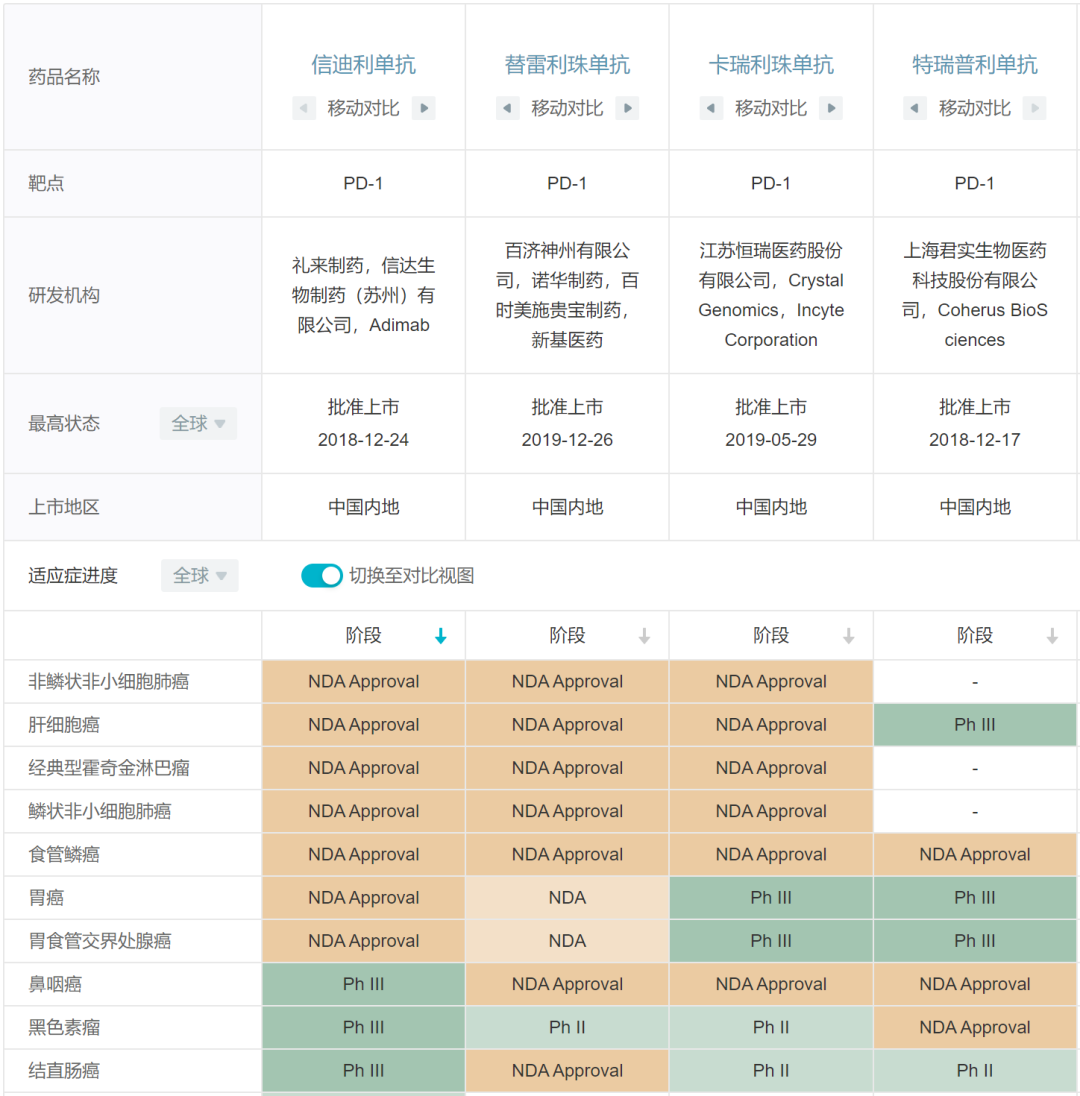
Task: Click Ph III cell for 信迪利单抗 黑色素瘤
Action: tap(363, 1028)
